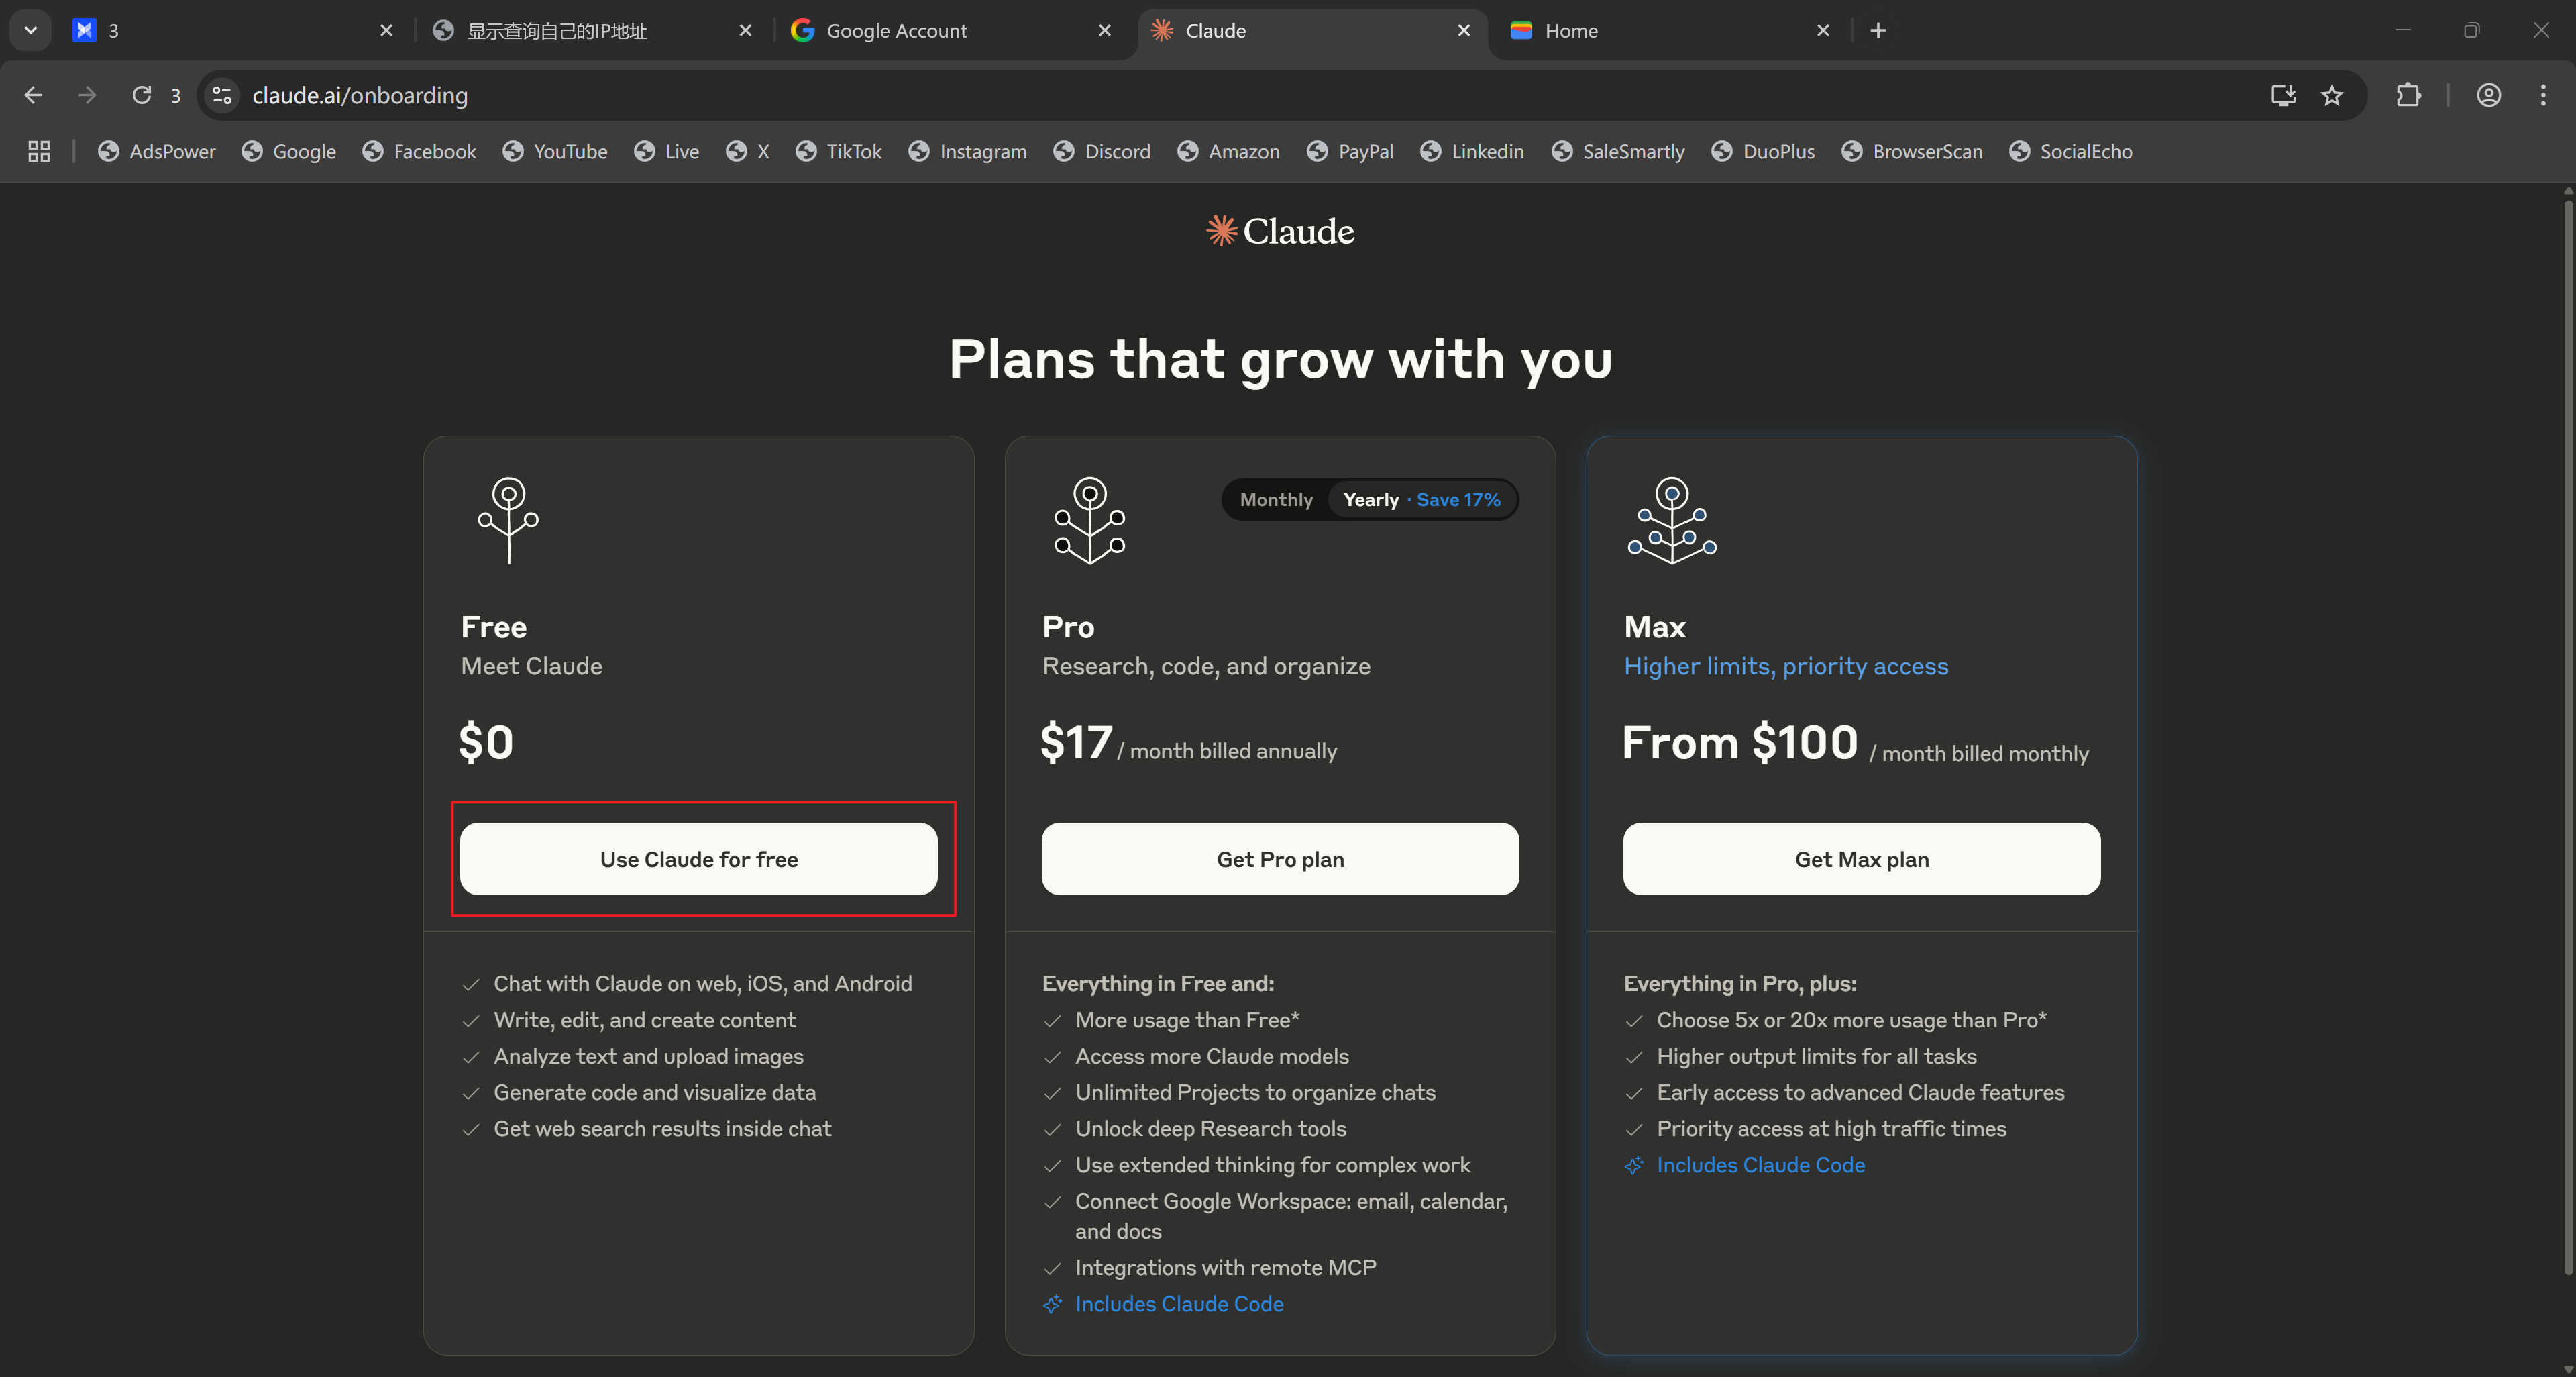Open the Extensions puzzle icon

click(2409, 95)
